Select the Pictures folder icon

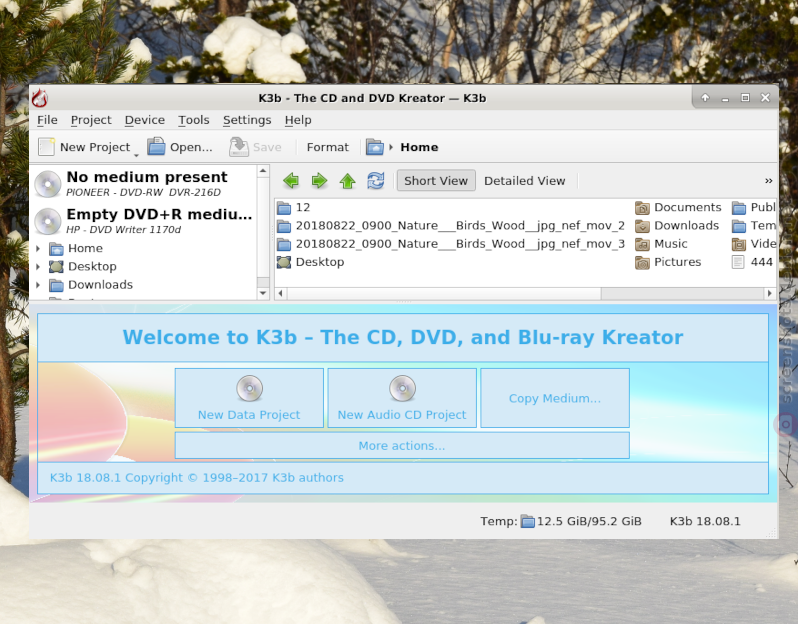point(642,263)
